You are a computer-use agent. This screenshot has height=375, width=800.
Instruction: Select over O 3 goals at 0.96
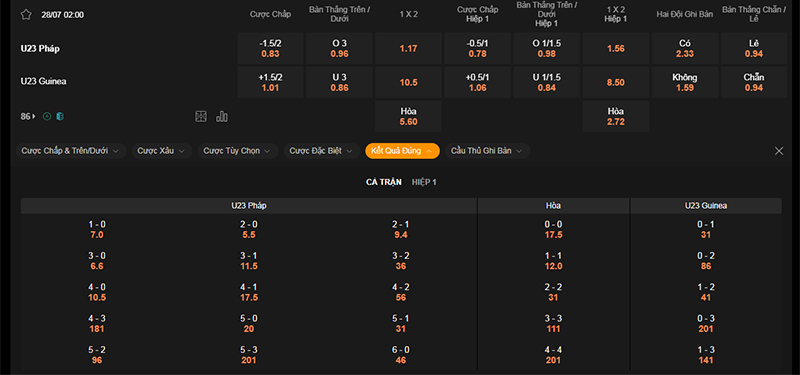(x=339, y=48)
